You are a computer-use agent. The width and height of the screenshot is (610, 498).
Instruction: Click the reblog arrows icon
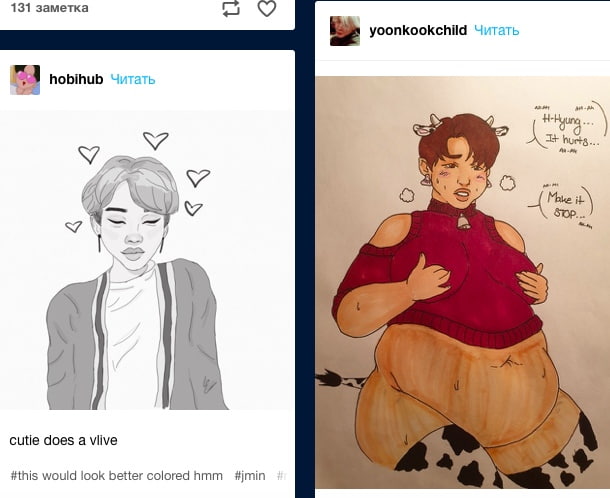point(231,9)
